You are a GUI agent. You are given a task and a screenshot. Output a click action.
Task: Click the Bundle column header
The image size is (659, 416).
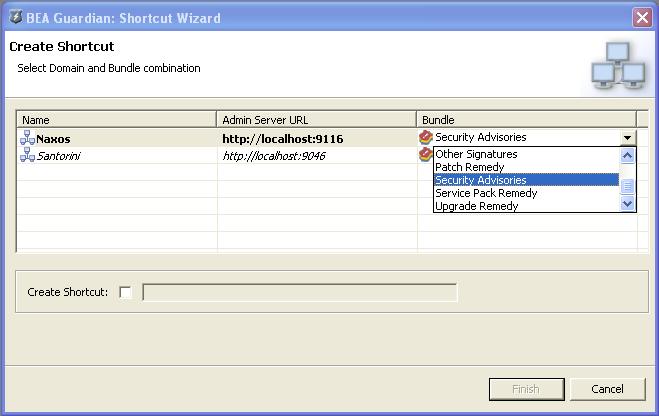click(527, 120)
